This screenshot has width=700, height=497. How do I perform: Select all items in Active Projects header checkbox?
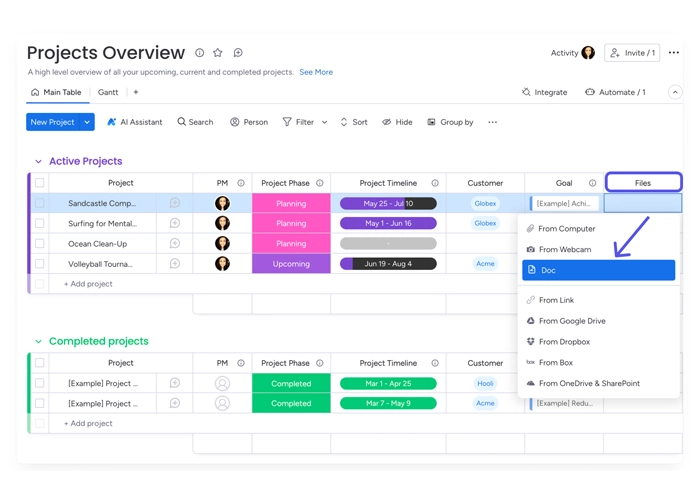pos(40,183)
